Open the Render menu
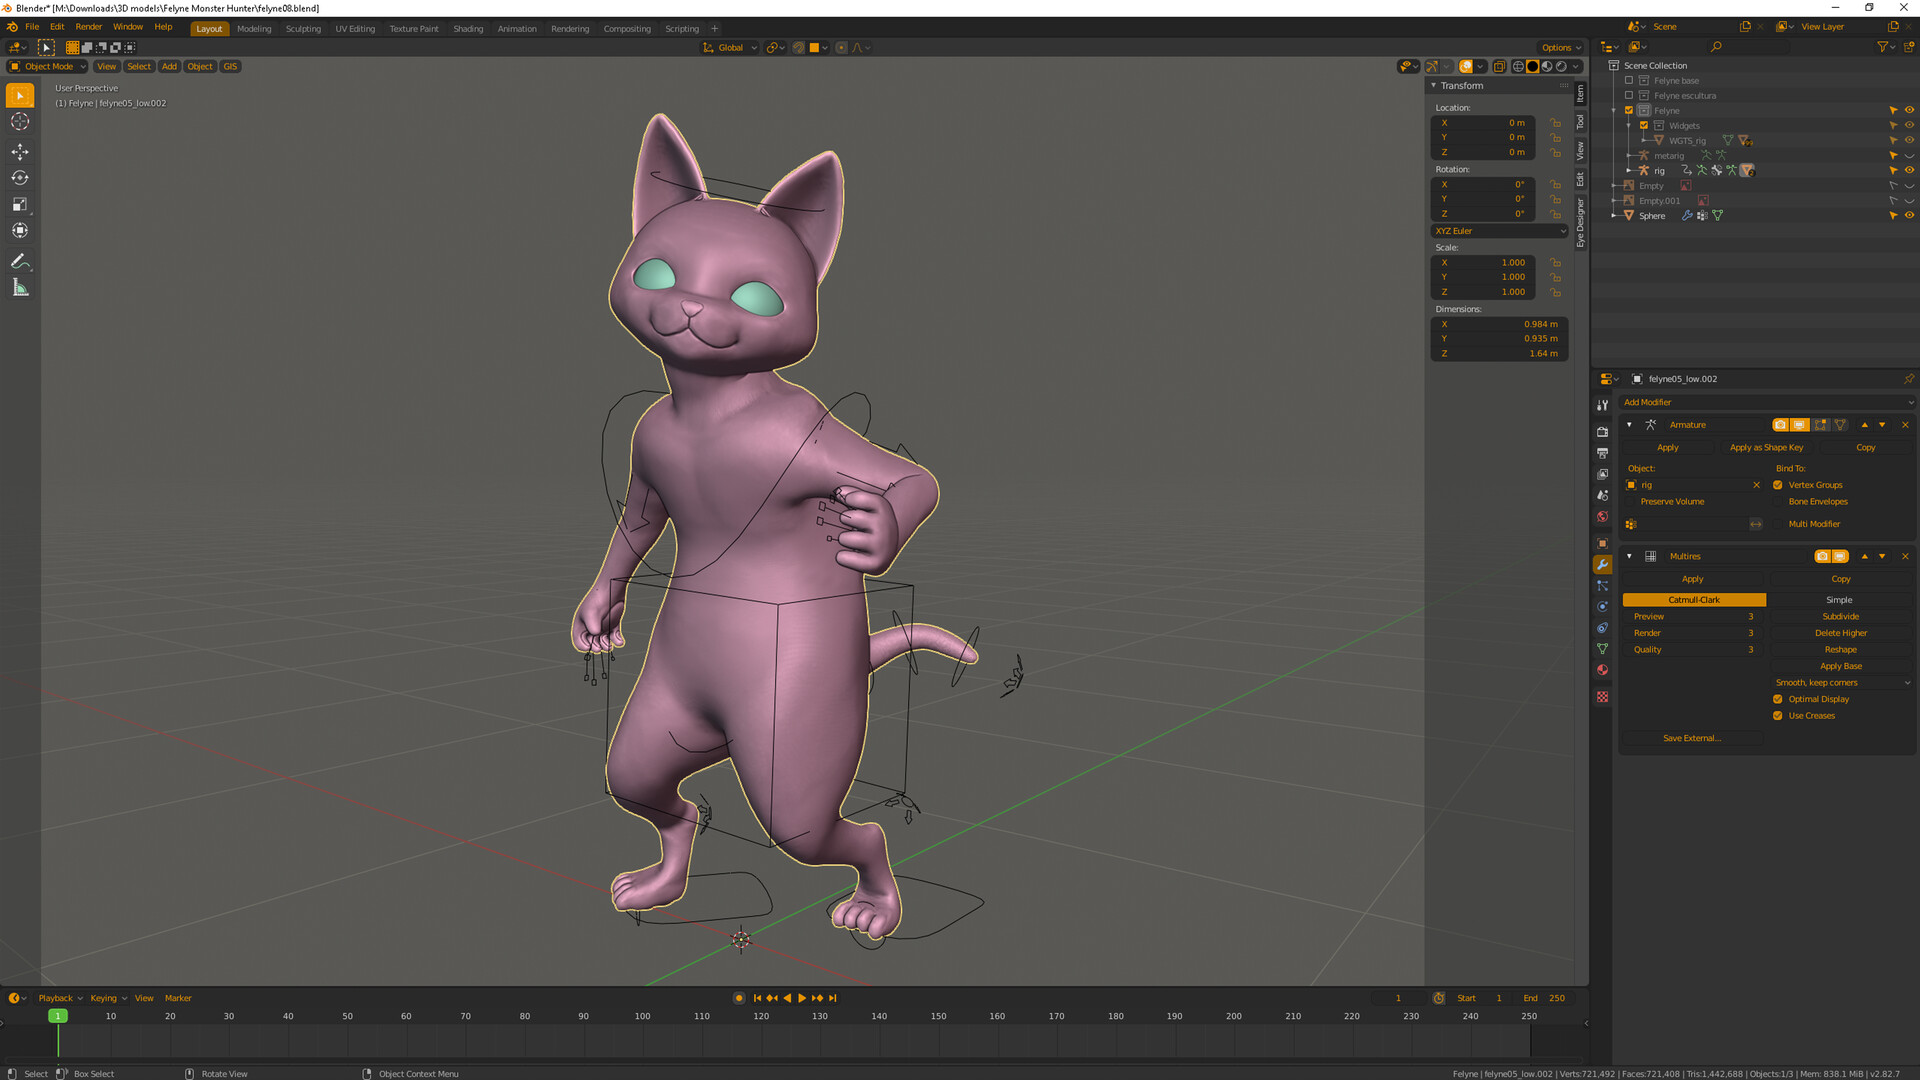The height and width of the screenshot is (1080, 1920). tap(89, 27)
